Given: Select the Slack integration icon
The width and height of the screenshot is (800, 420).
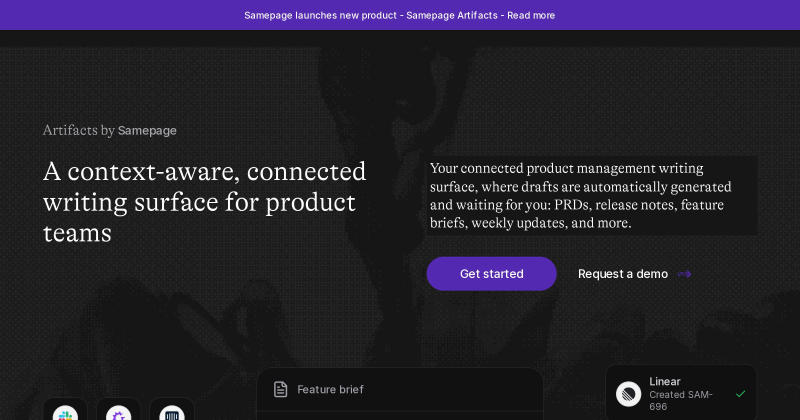Looking at the screenshot, I should coord(65,413).
